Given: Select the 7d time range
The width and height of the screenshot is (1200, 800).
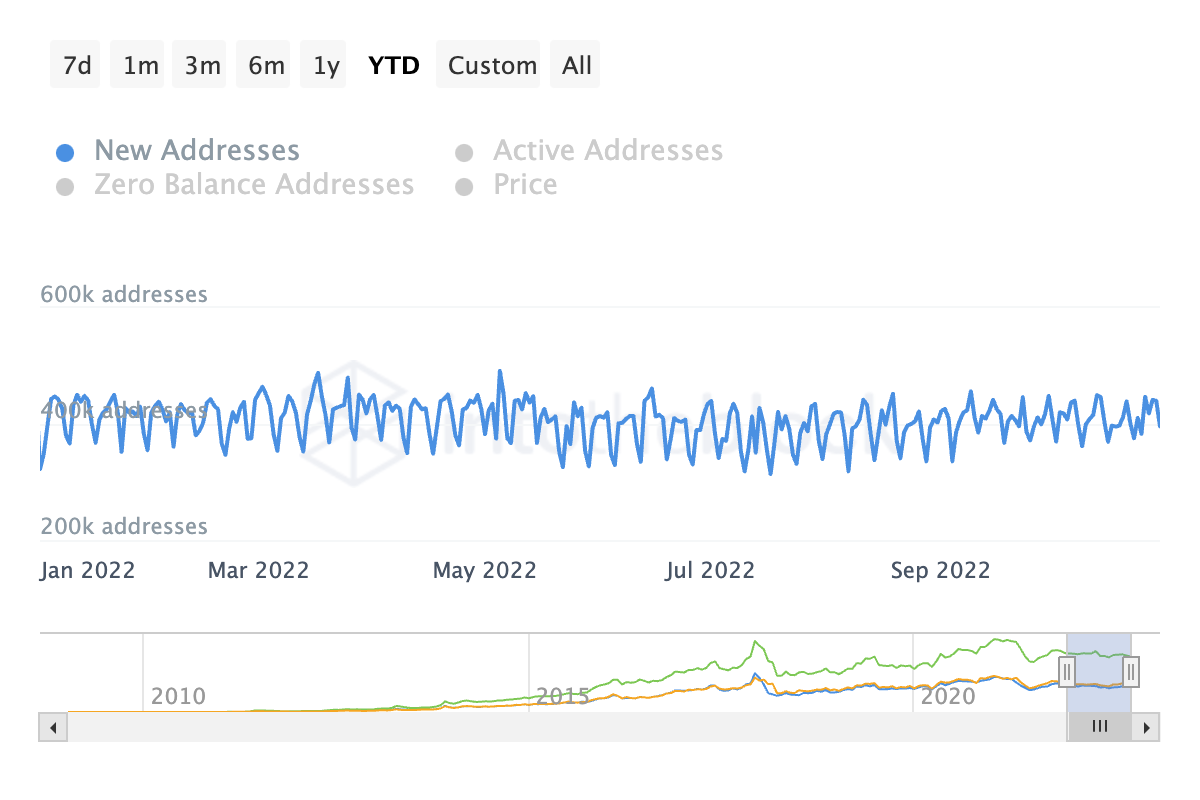Looking at the screenshot, I should [77, 65].
